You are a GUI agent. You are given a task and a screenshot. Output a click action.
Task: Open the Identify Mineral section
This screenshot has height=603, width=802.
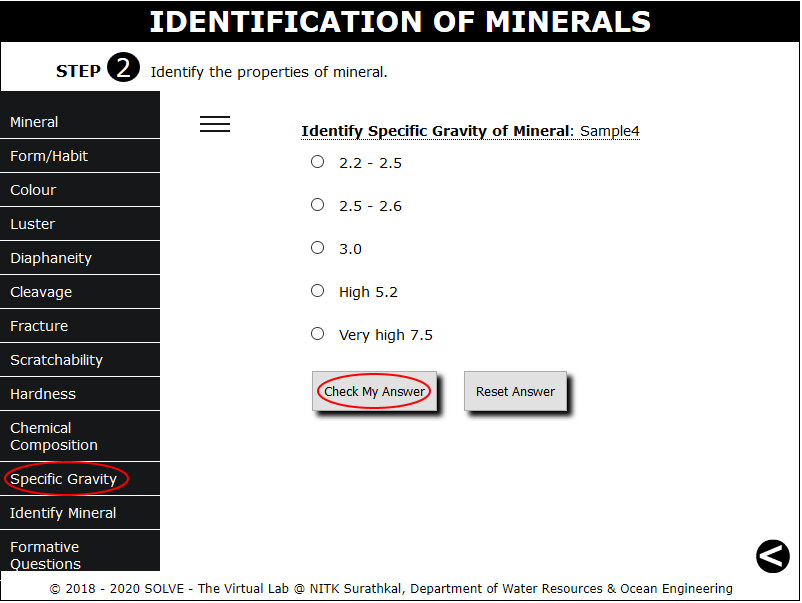[80, 513]
